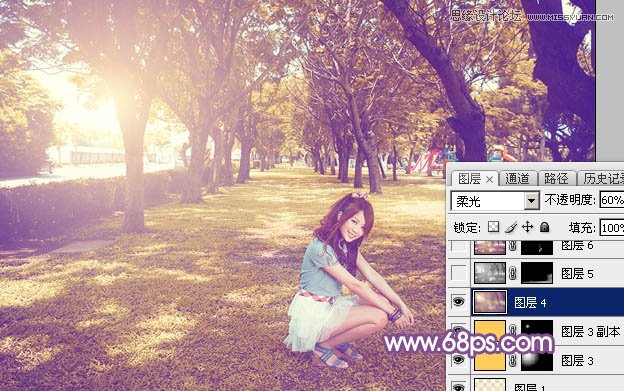Viewport: 624px width, 391px height.
Task: Hide 图层 4 using its eye icon
Action: coord(458,302)
